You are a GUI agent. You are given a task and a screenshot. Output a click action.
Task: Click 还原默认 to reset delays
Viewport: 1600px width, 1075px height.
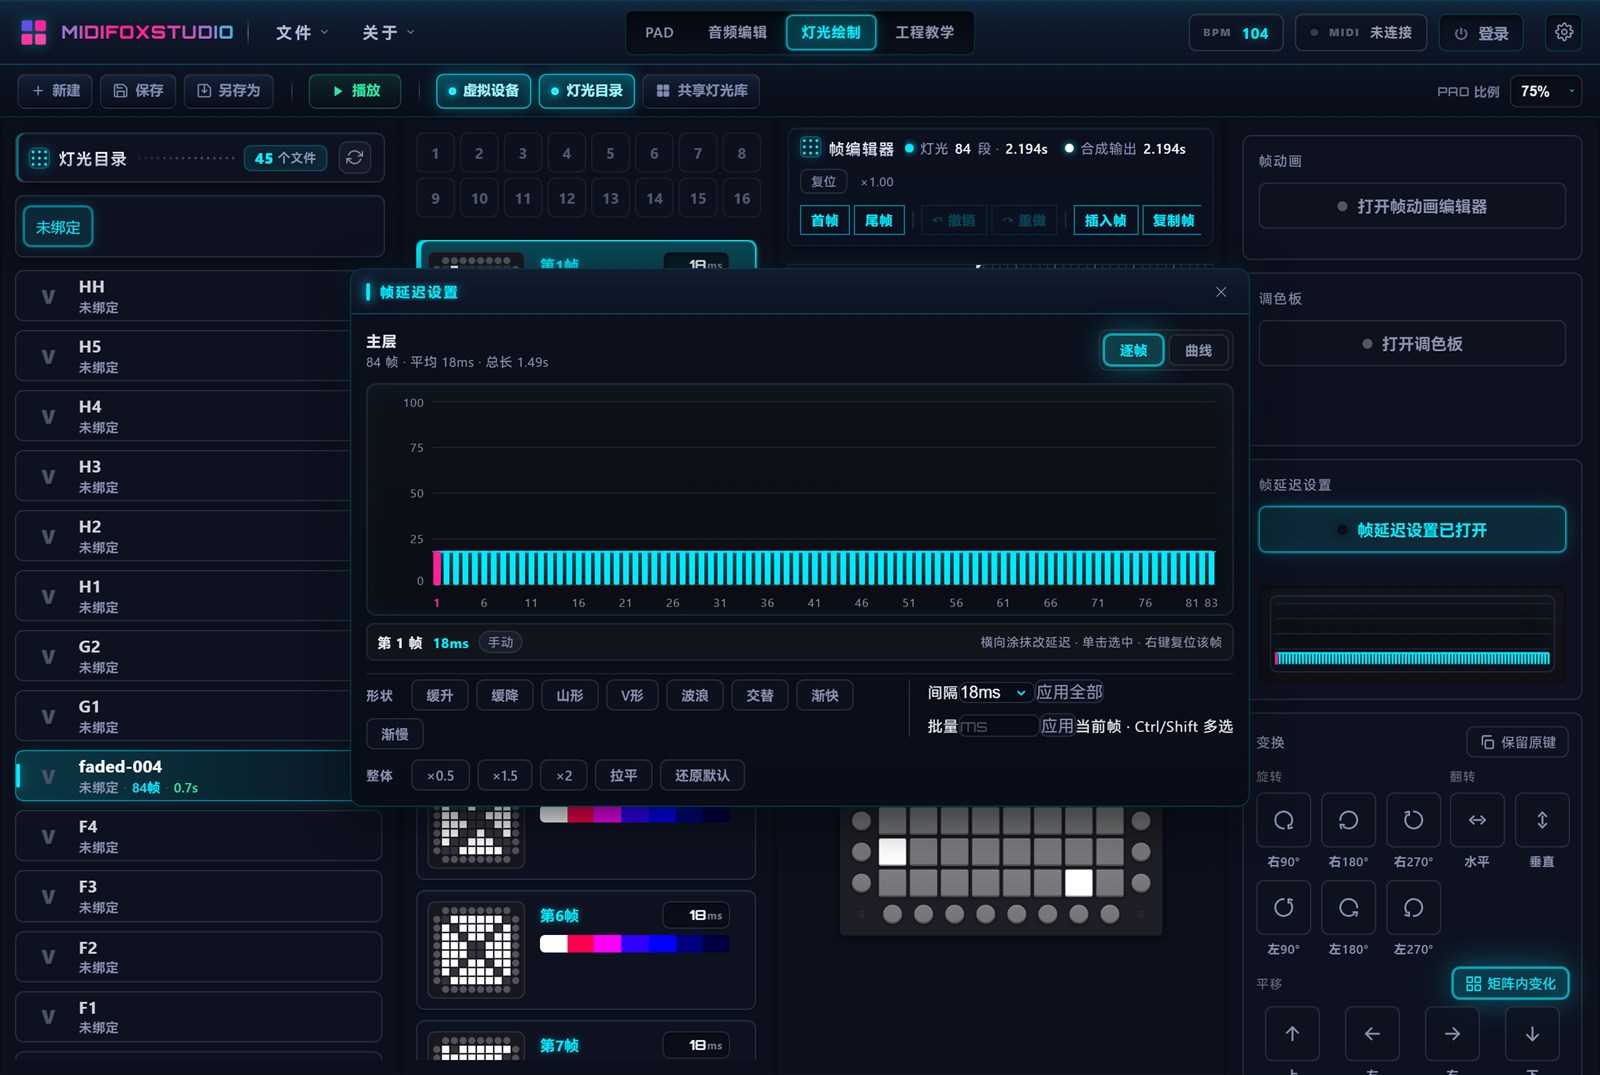[x=702, y=775]
